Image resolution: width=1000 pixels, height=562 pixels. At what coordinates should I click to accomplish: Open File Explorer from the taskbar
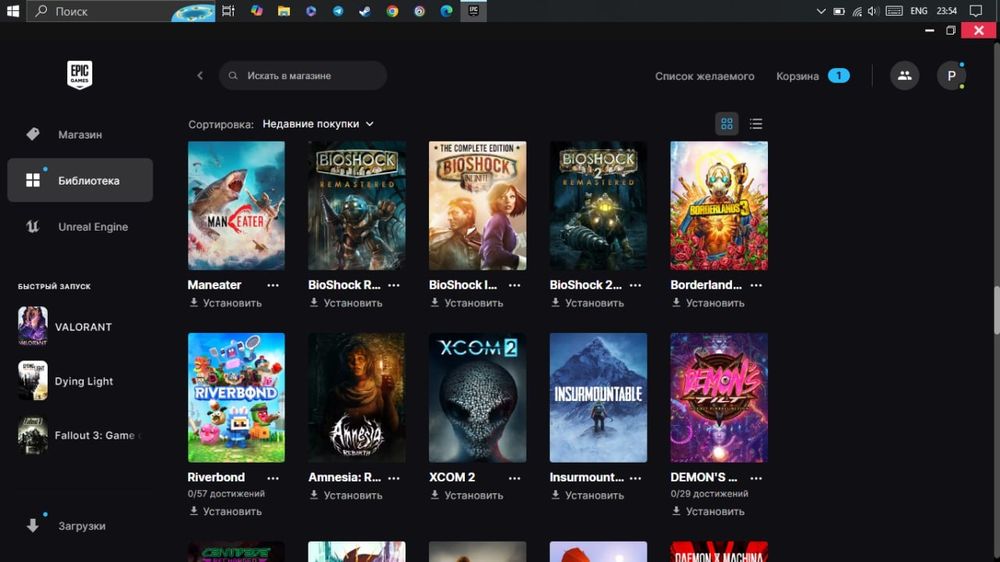click(284, 11)
